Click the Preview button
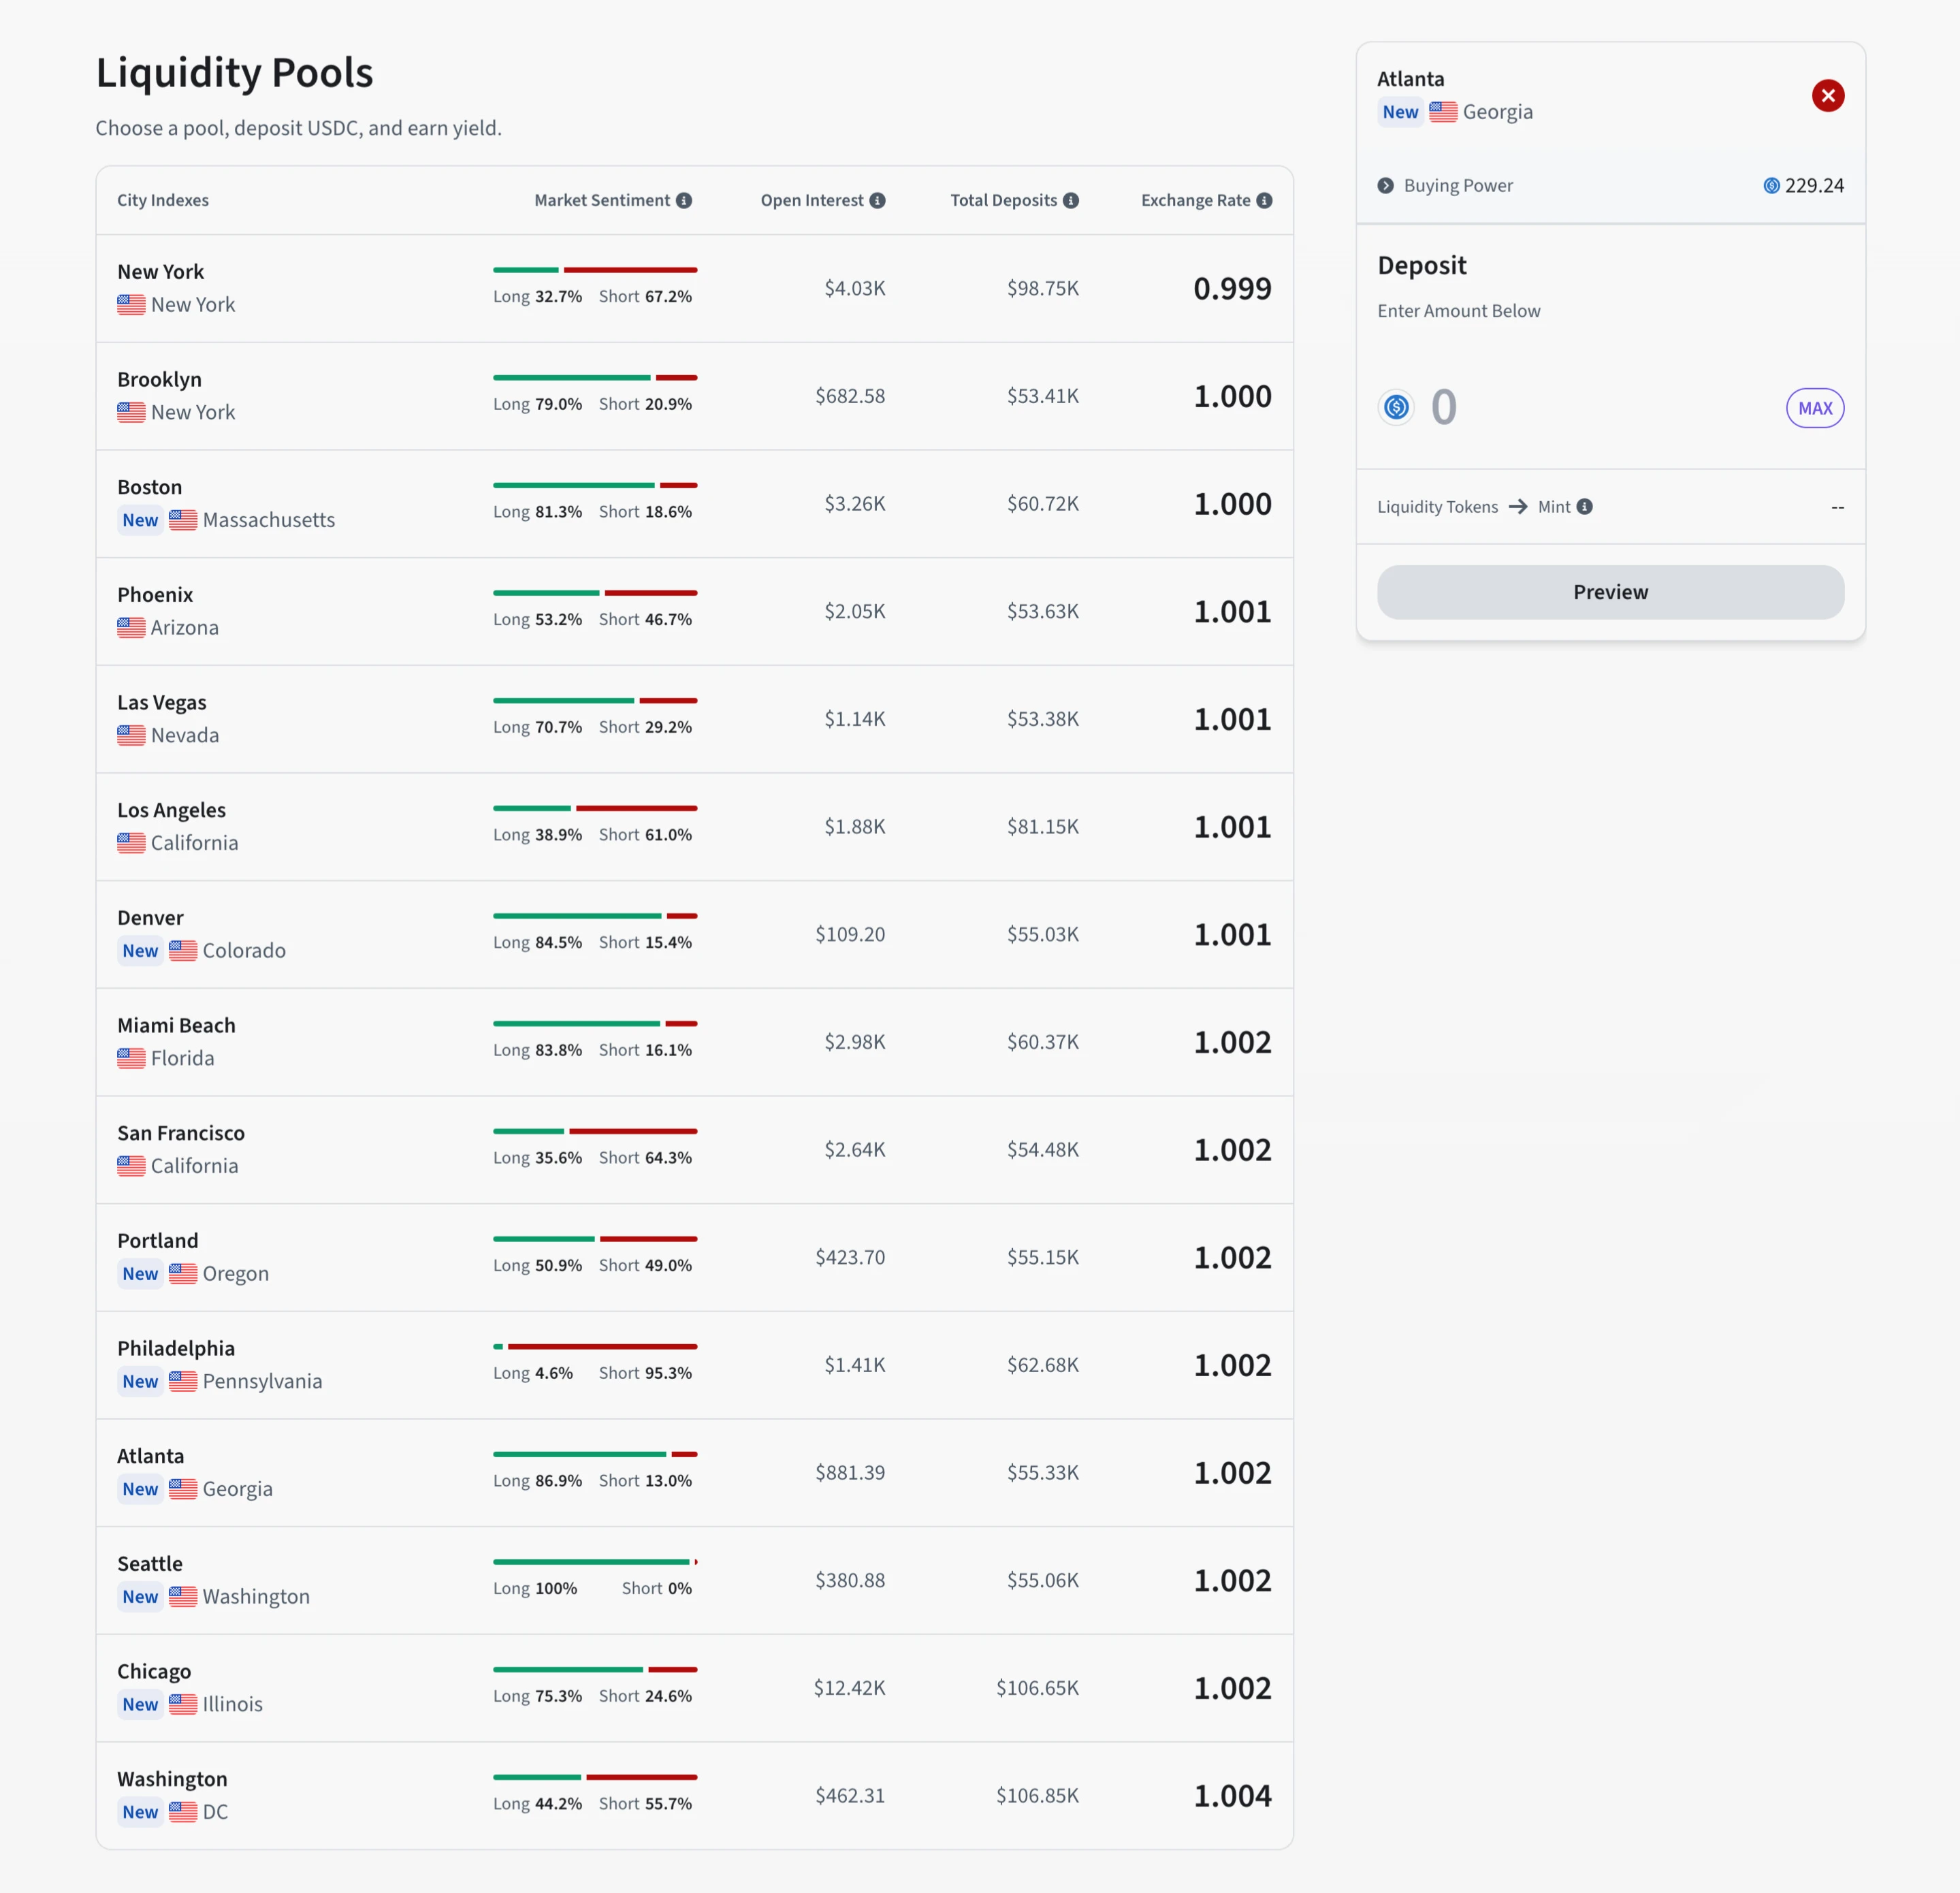This screenshot has width=1960, height=1893. pyautogui.click(x=1610, y=592)
